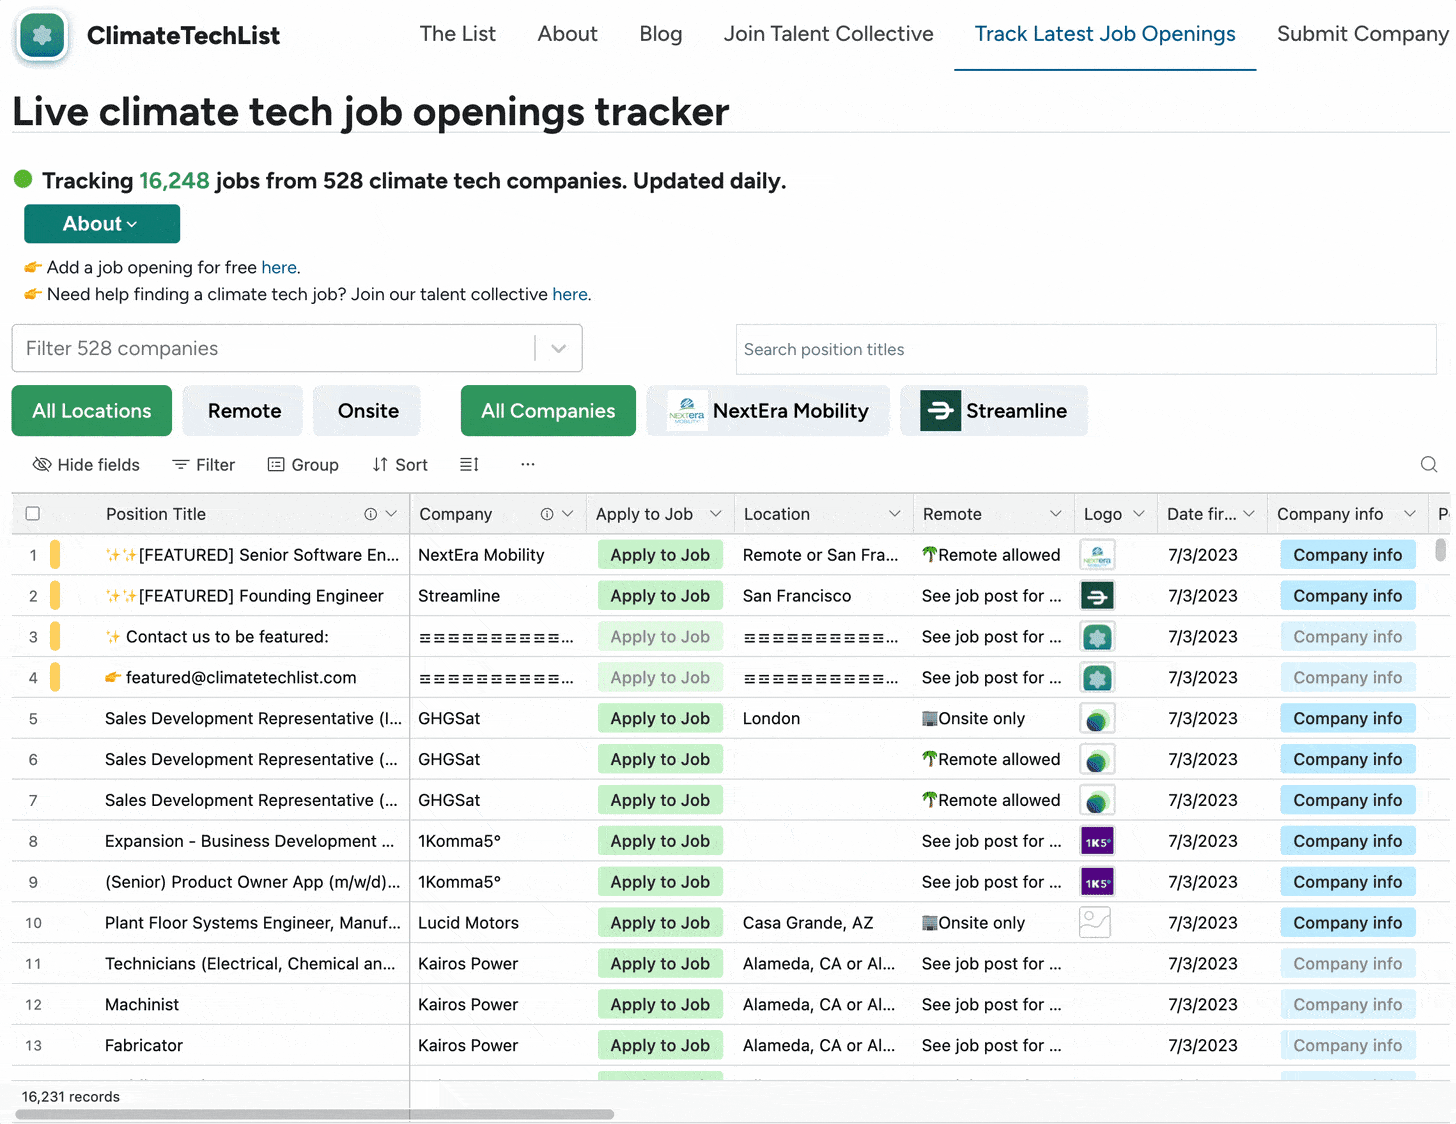Open the Filter 528 companies dropdown arrow
Screen dimensions: 1456x1124
tap(559, 349)
